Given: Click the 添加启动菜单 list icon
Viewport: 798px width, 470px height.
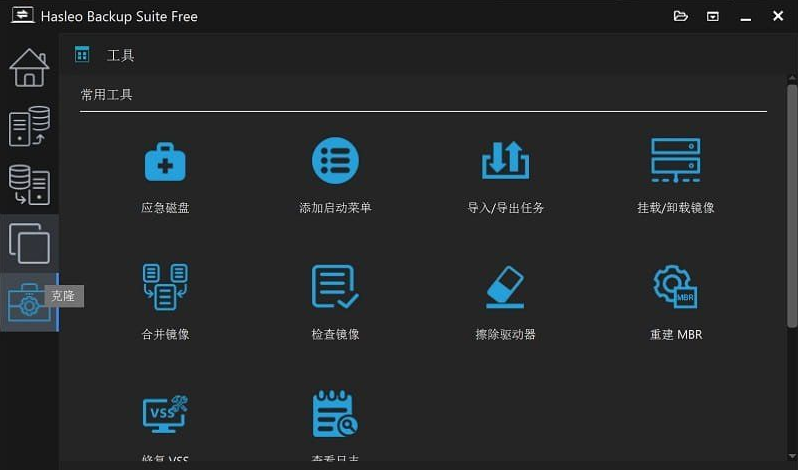Looking at the screenshot, I should pyautogui.click(x=335, y=161).
